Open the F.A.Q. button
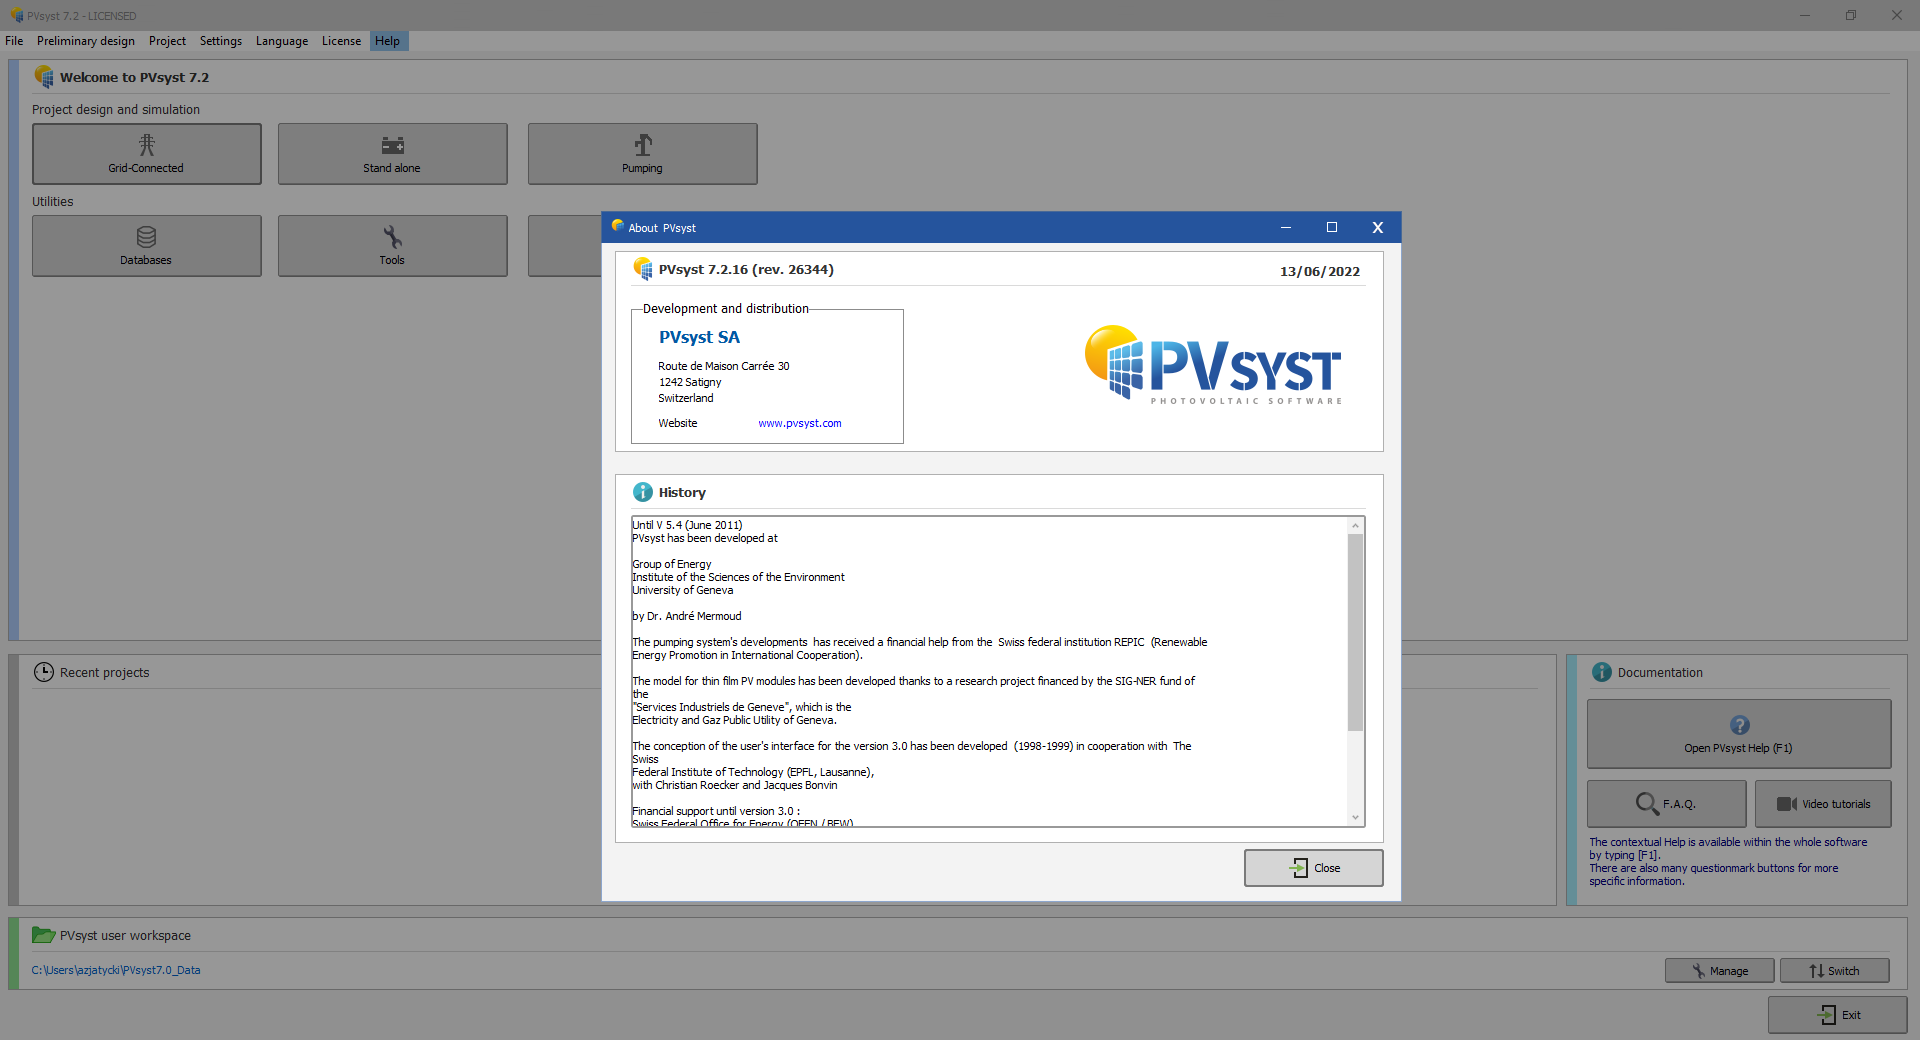Image resolution: width=1920 pixels, height=1040 pixels. click(x=1667, y=804)
